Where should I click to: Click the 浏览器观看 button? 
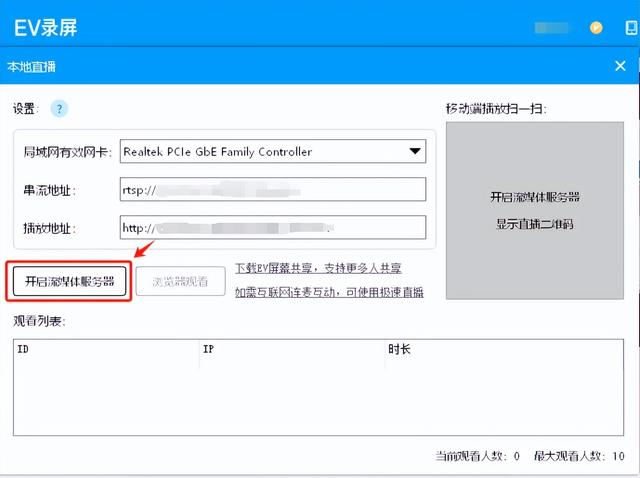pyautogui.click(x=180, y=281)
